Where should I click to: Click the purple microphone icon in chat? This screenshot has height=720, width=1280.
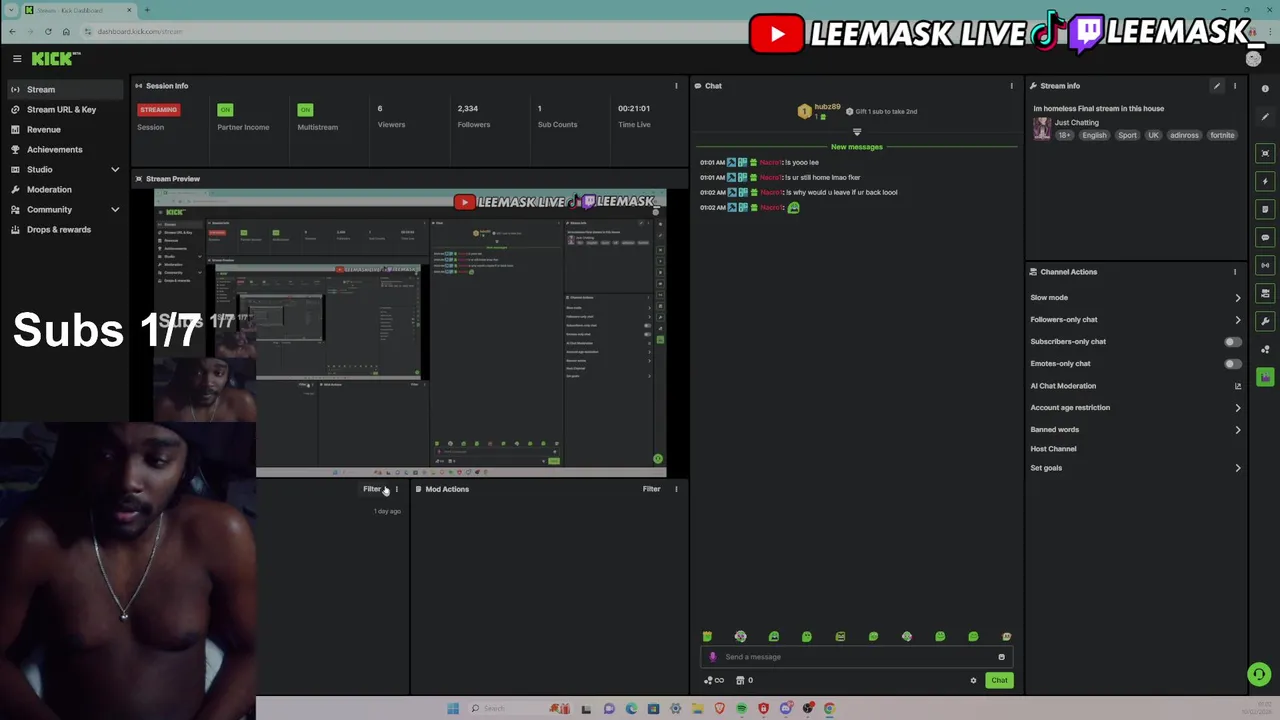pos(712,657)
